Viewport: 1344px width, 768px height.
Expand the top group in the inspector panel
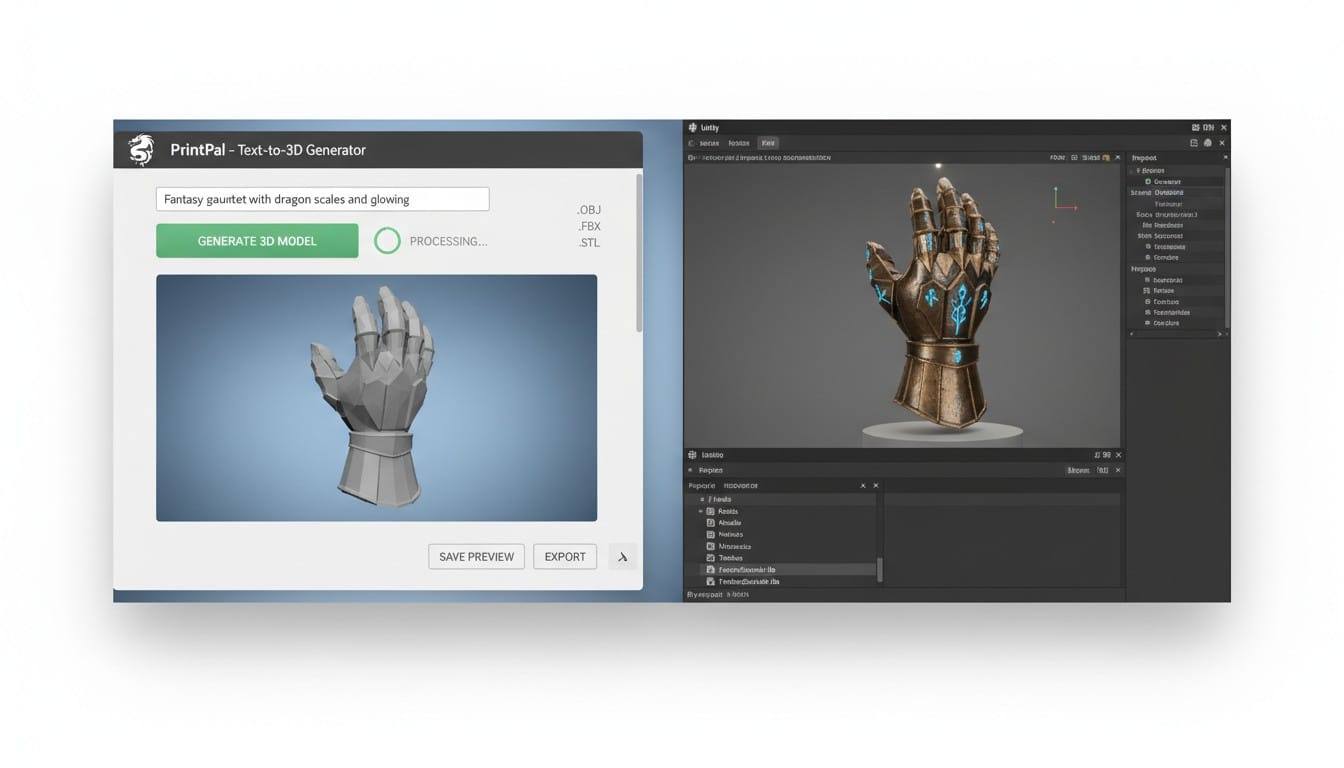point(1138,171)
